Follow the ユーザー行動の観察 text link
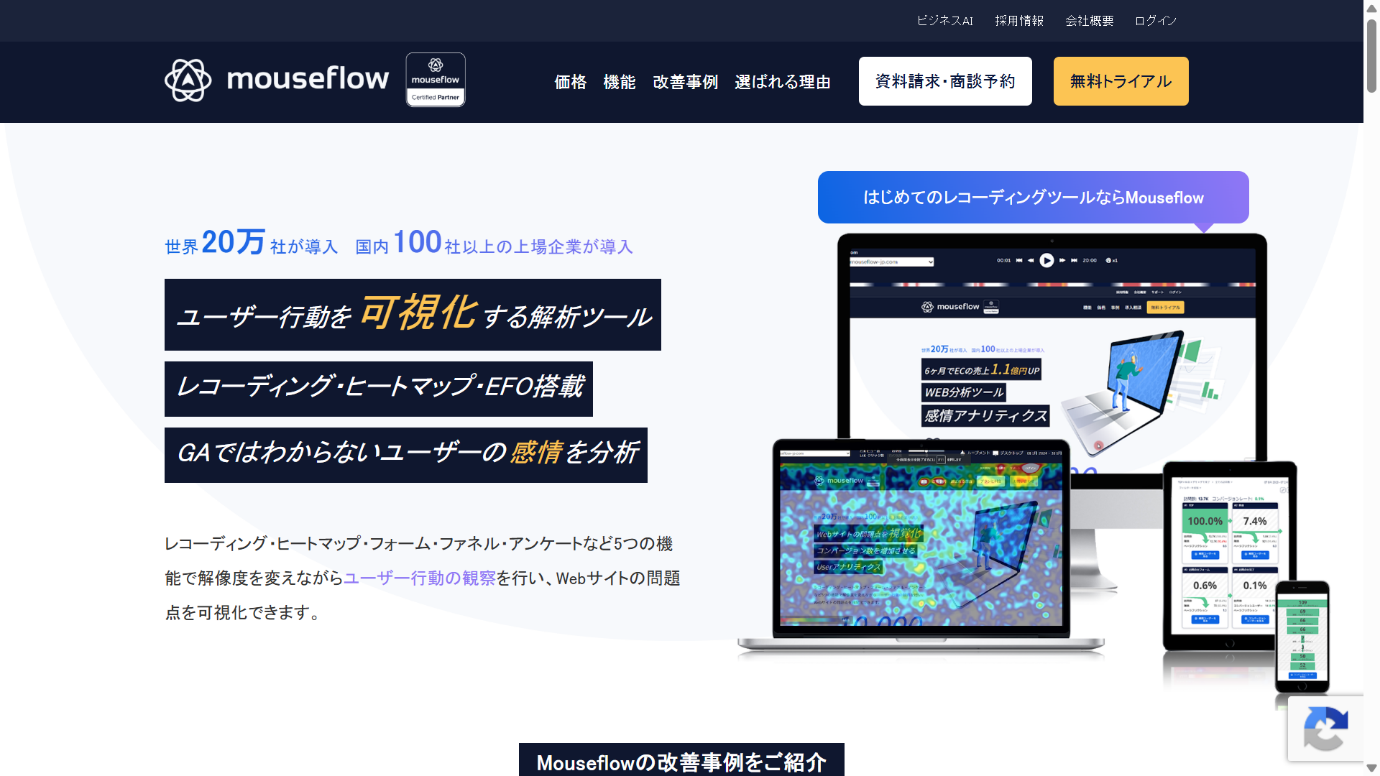 click(x=420, y=578)
